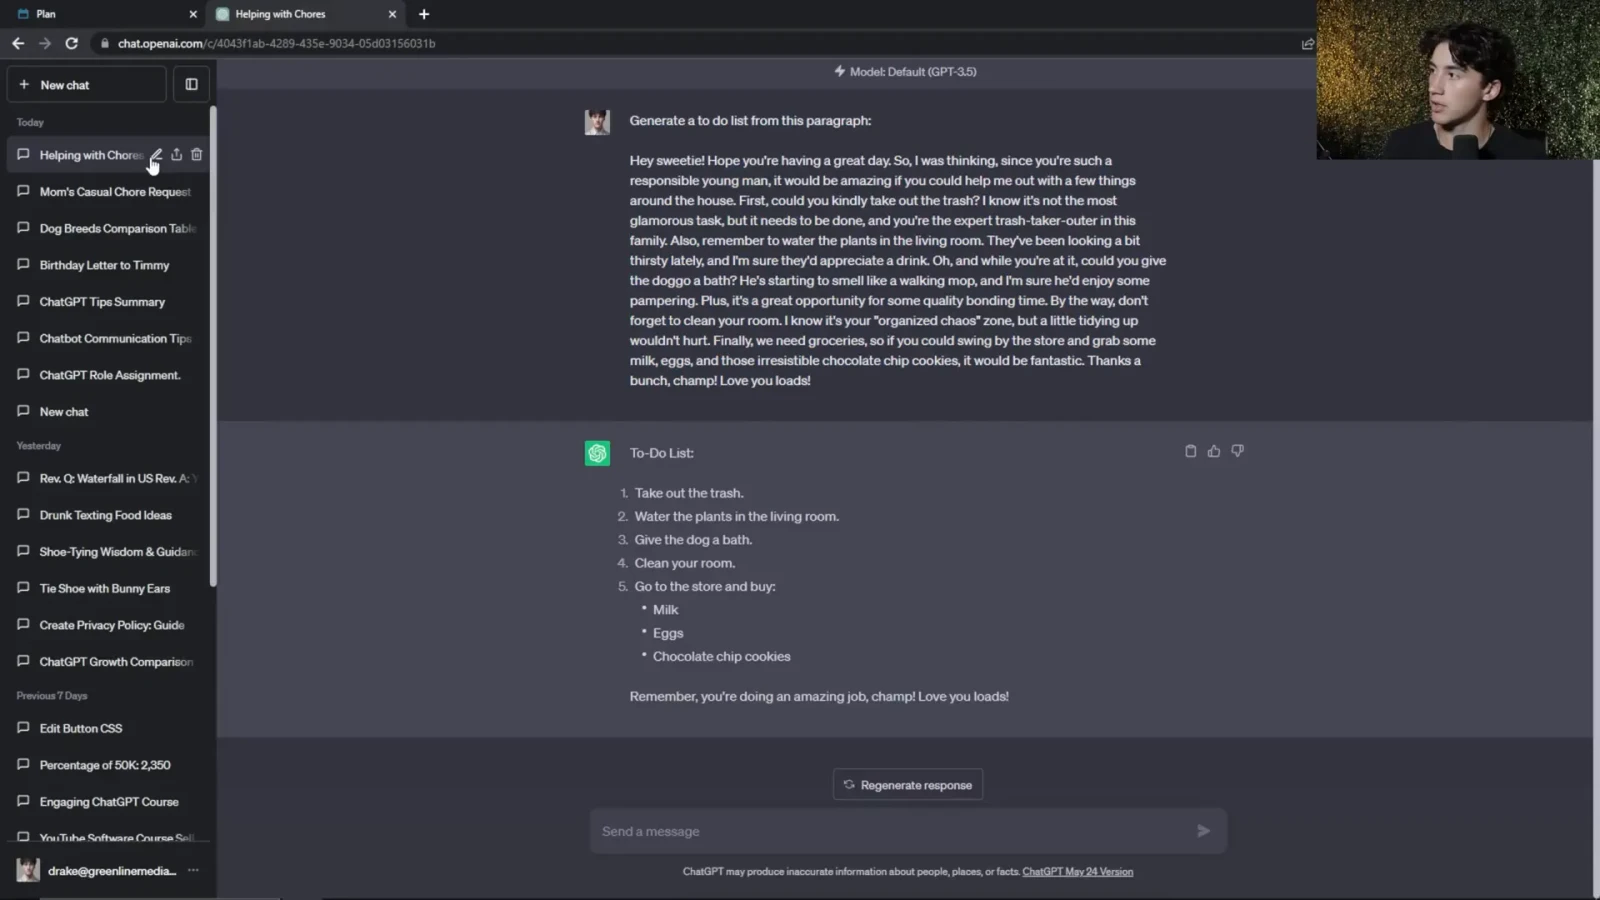Give thumbs down to the response
Viewport: 1600px width, 900px height.
(1238, 451)
